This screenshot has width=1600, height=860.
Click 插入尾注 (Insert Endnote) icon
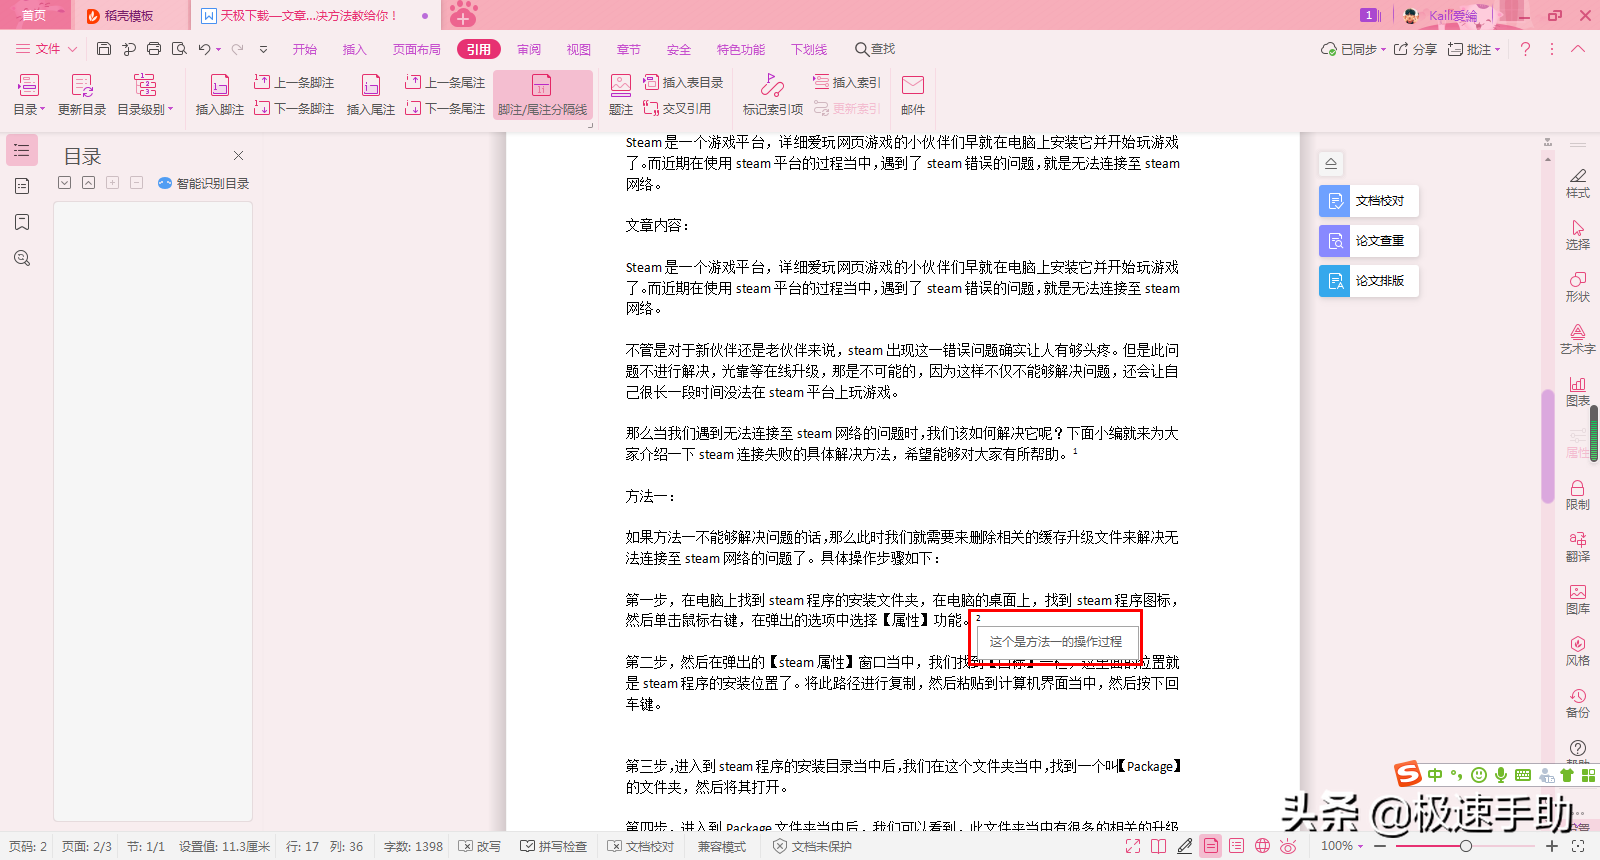point(371,96)
